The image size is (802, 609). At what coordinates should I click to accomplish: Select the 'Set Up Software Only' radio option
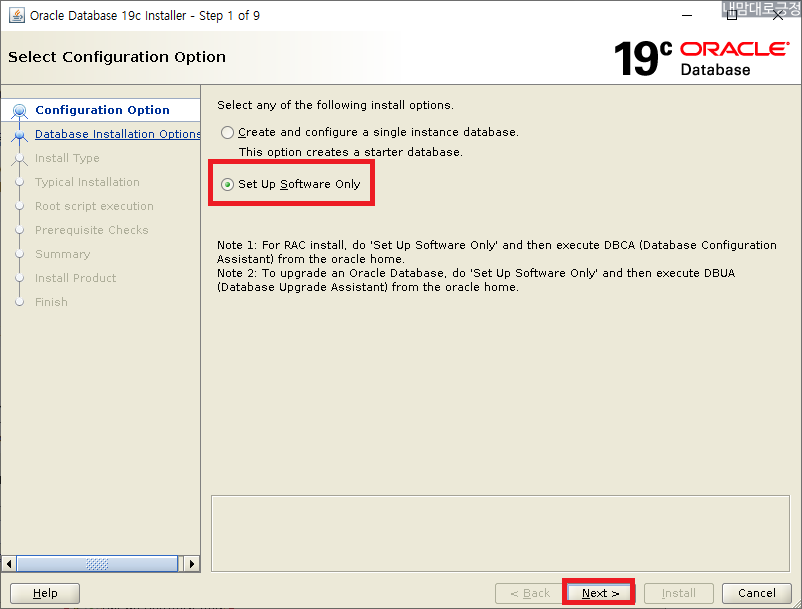tap(227, 184)
